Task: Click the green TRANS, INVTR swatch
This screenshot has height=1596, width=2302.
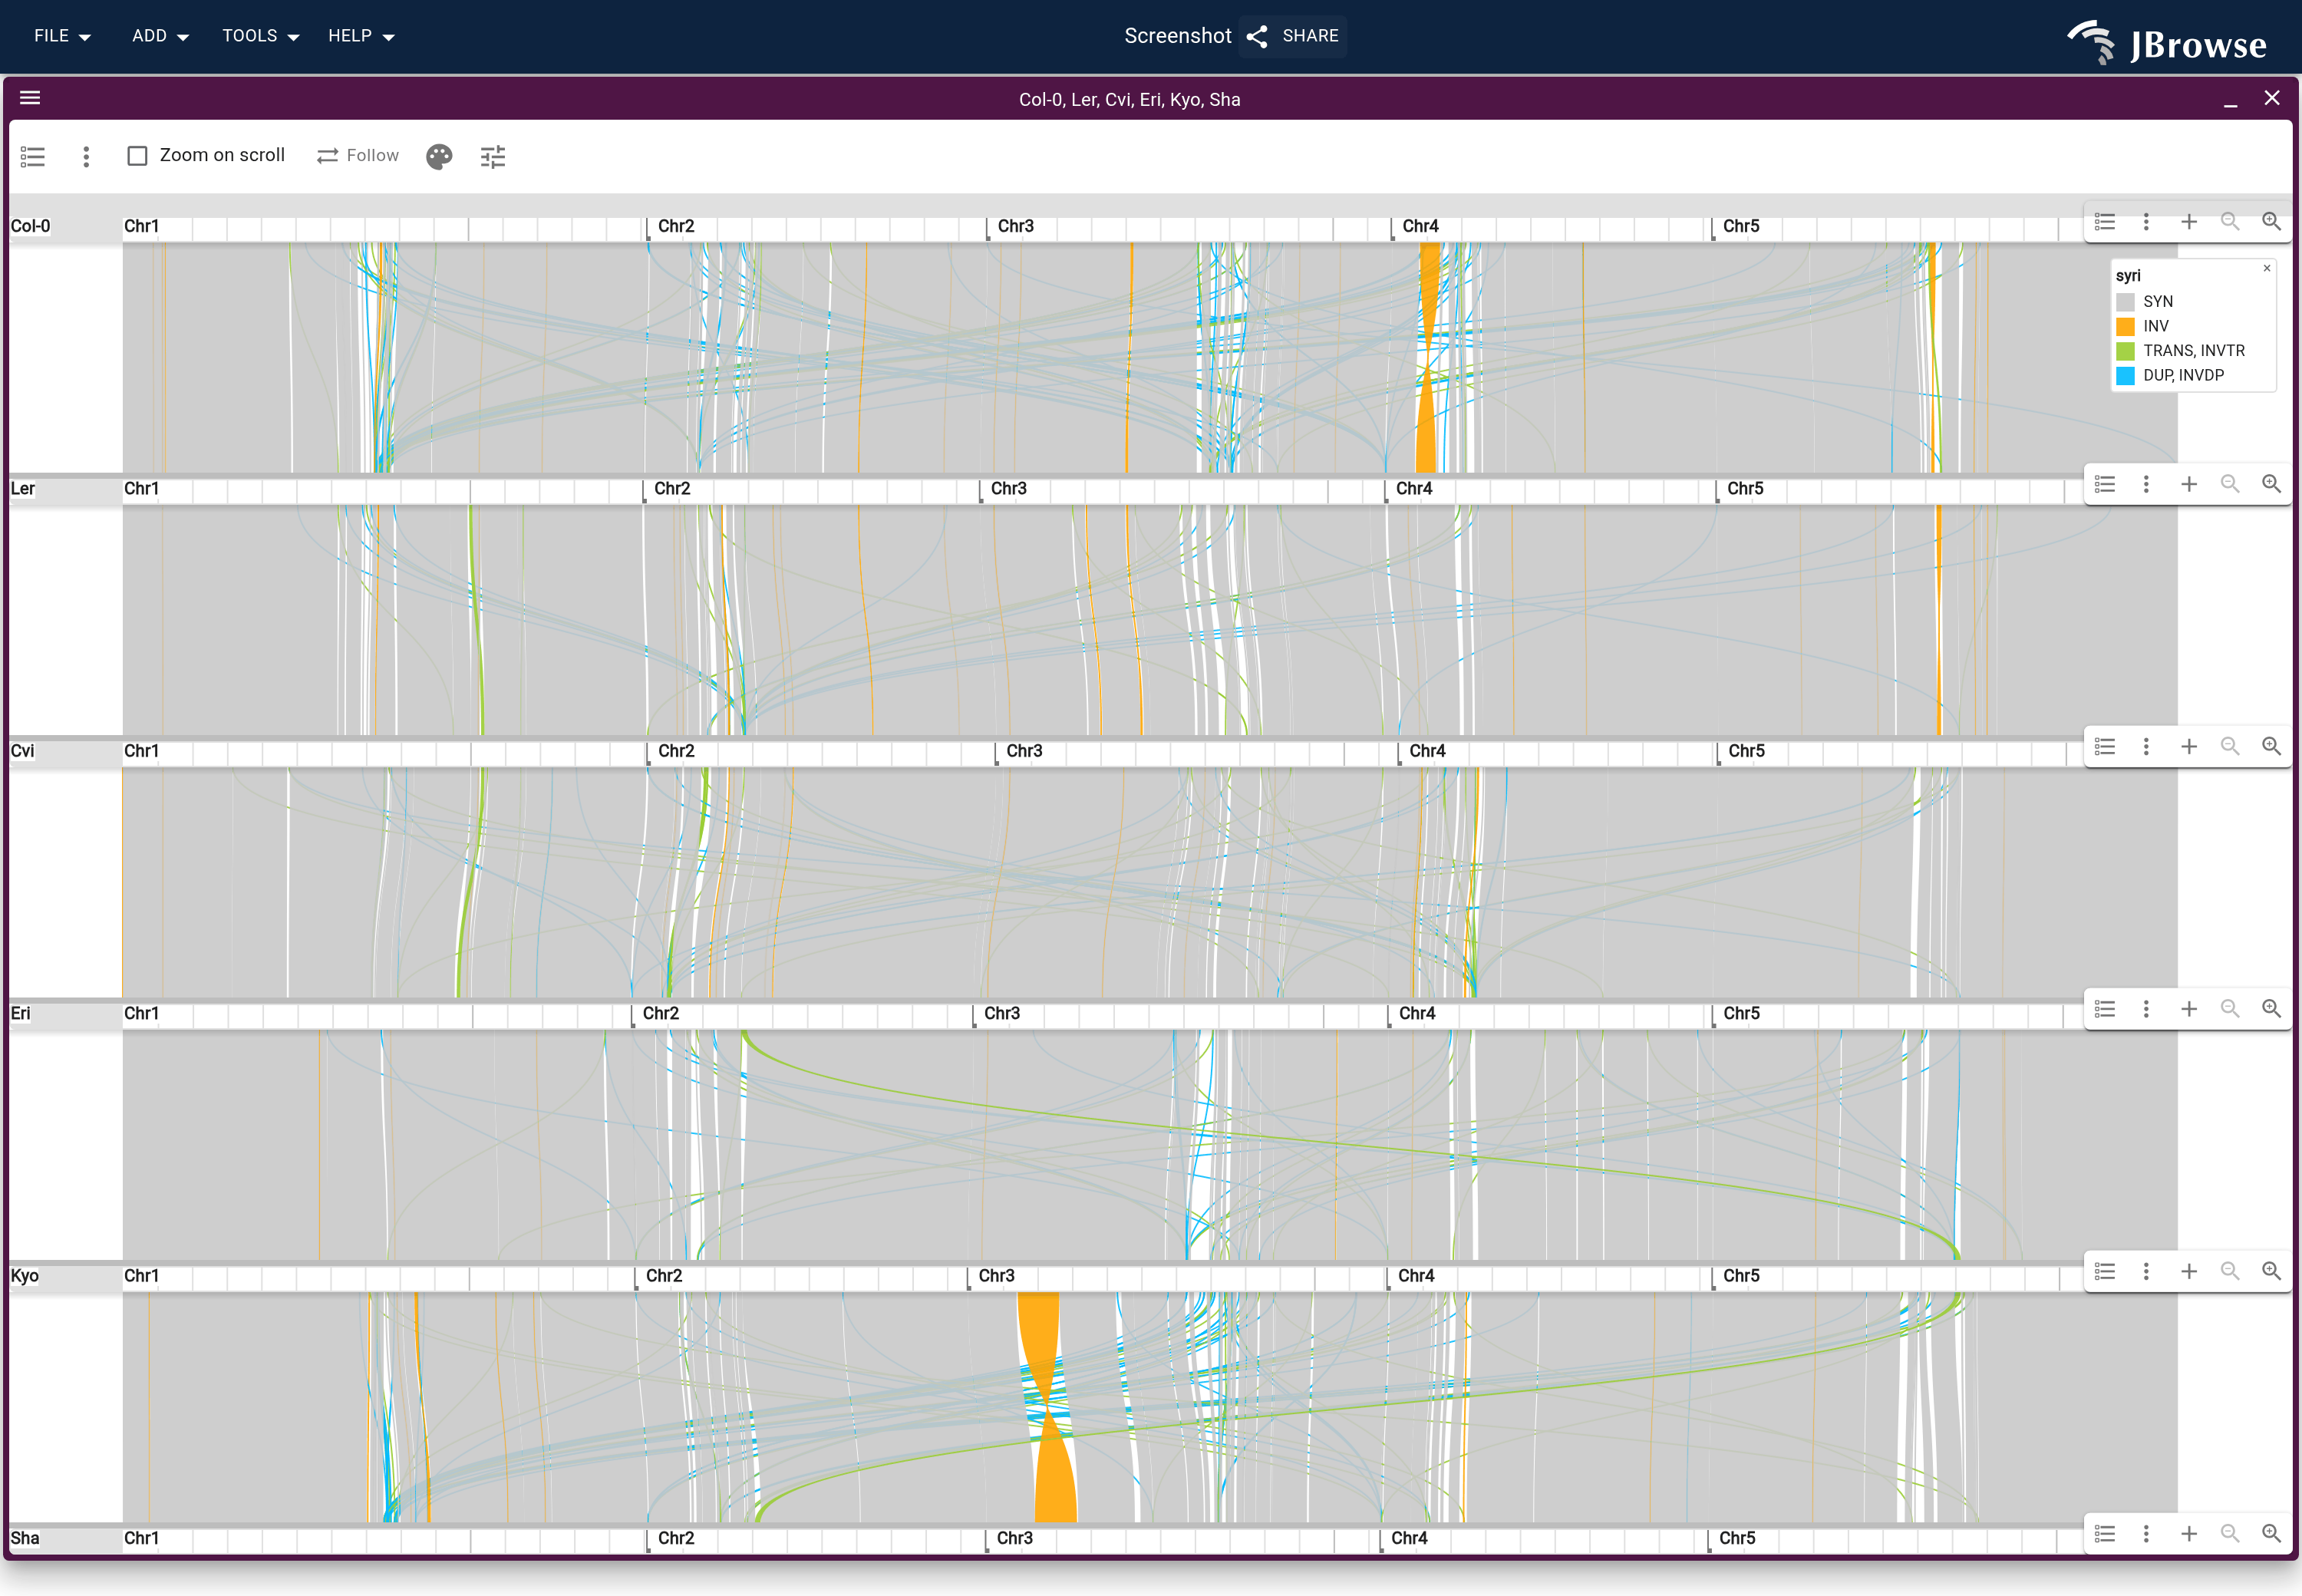Action: click(2126, 351)
